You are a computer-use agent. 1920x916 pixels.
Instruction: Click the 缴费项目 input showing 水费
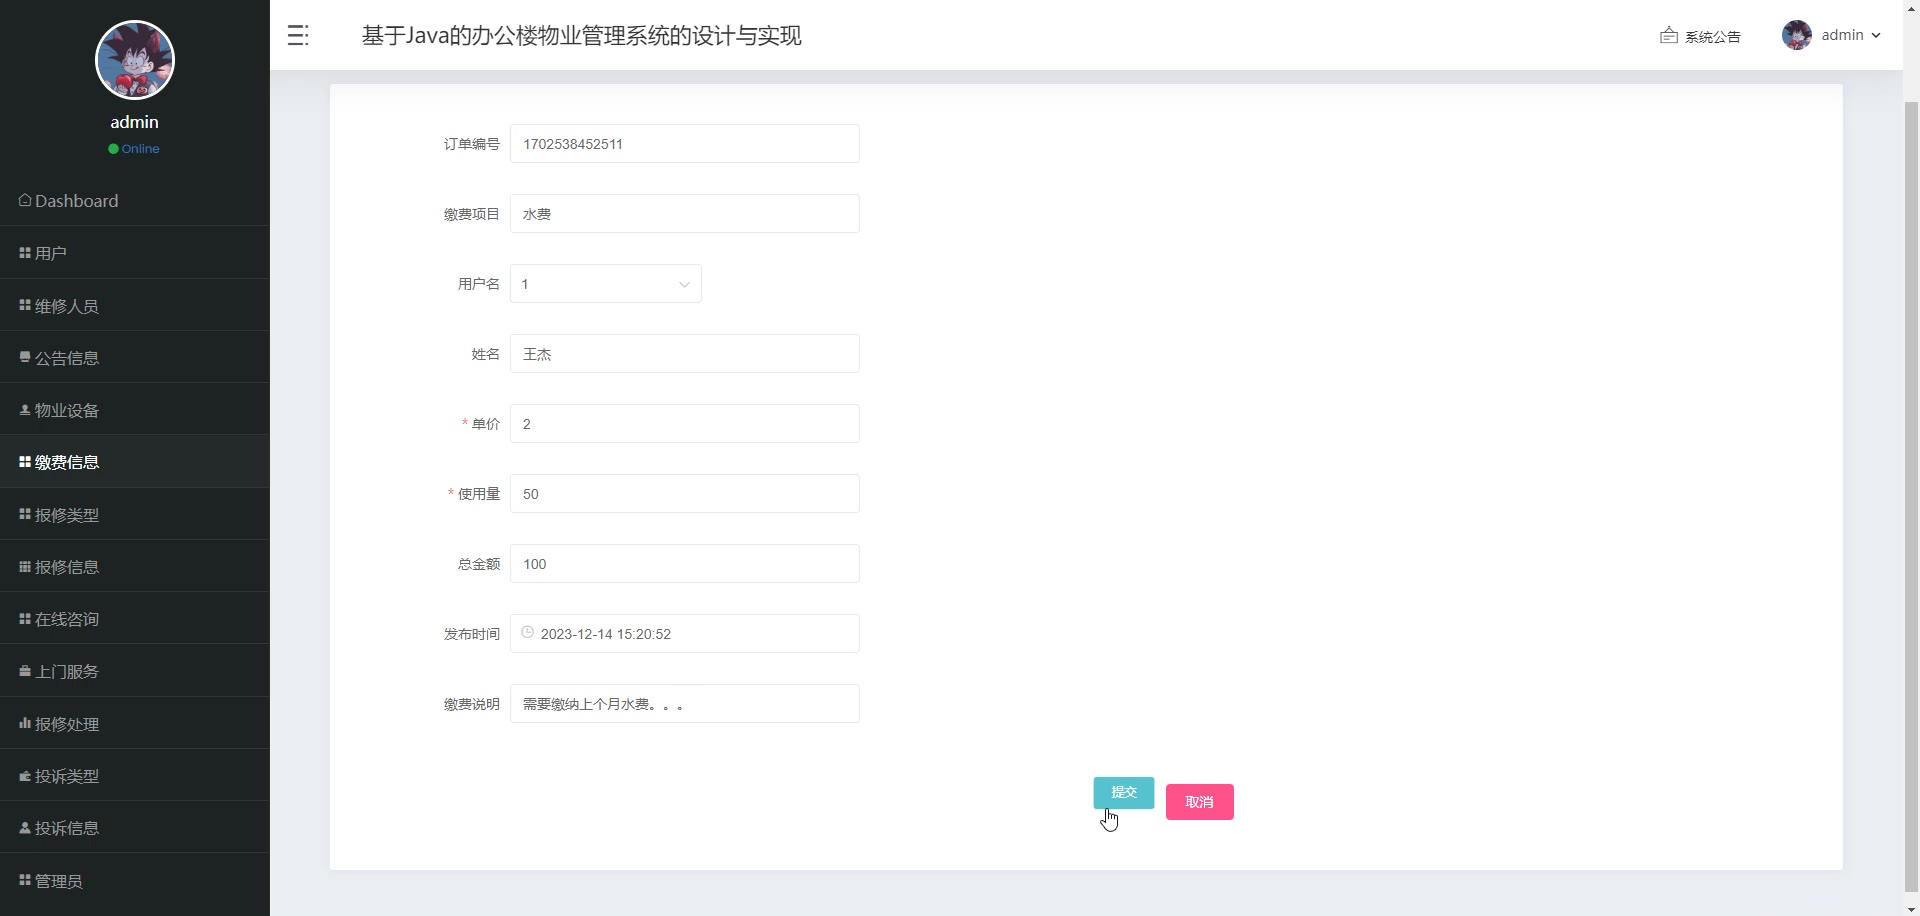tap(685, 214)
